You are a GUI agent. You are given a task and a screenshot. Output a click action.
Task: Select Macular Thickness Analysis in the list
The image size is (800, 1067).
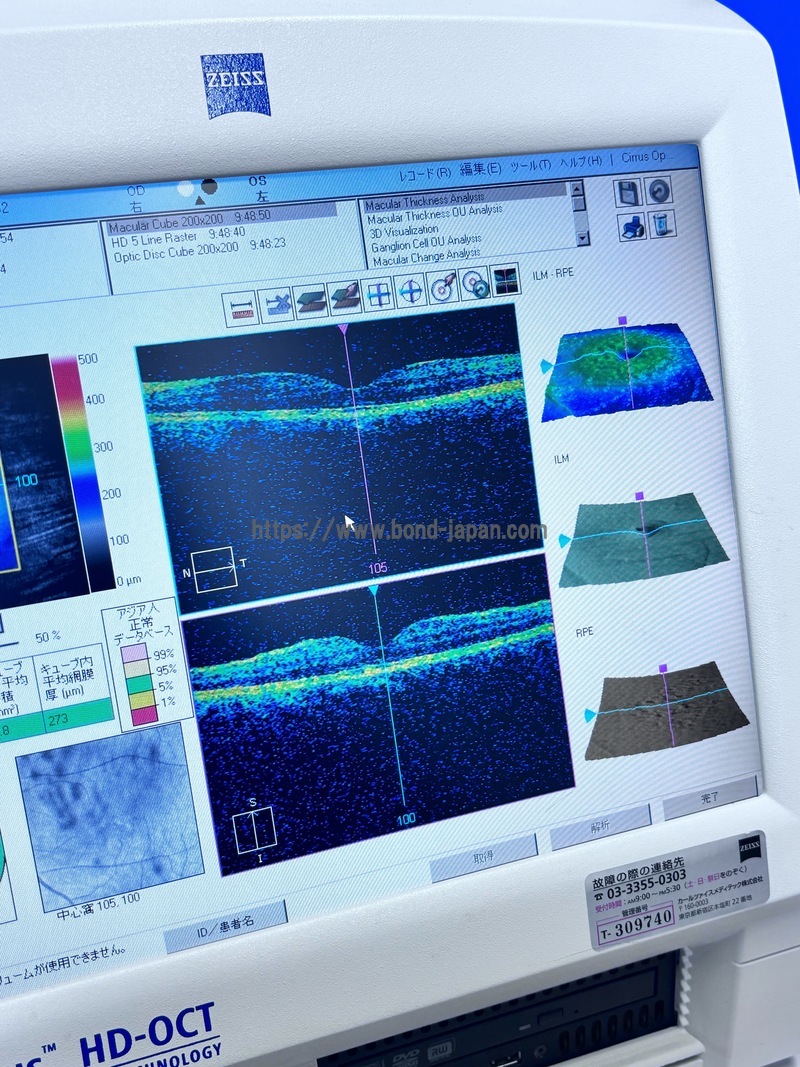pos(465,196)
